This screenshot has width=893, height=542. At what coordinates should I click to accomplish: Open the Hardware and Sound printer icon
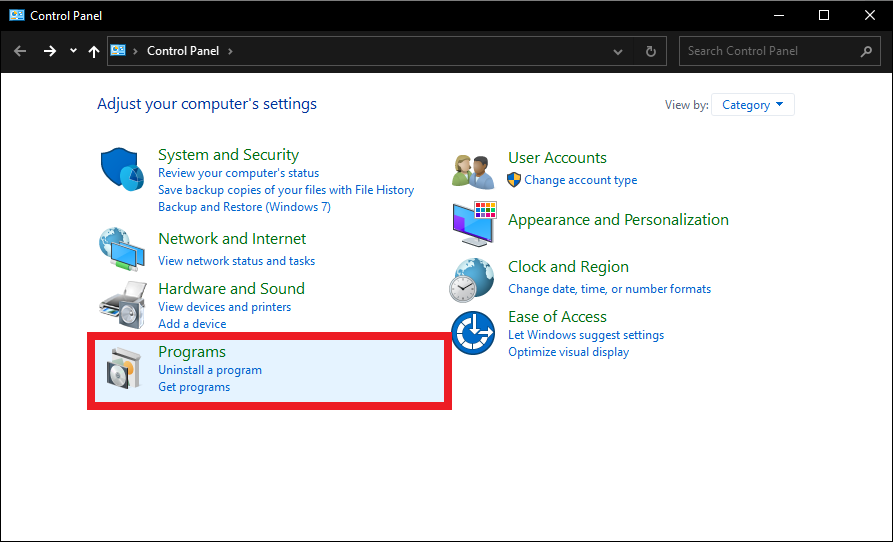[123, 305]
